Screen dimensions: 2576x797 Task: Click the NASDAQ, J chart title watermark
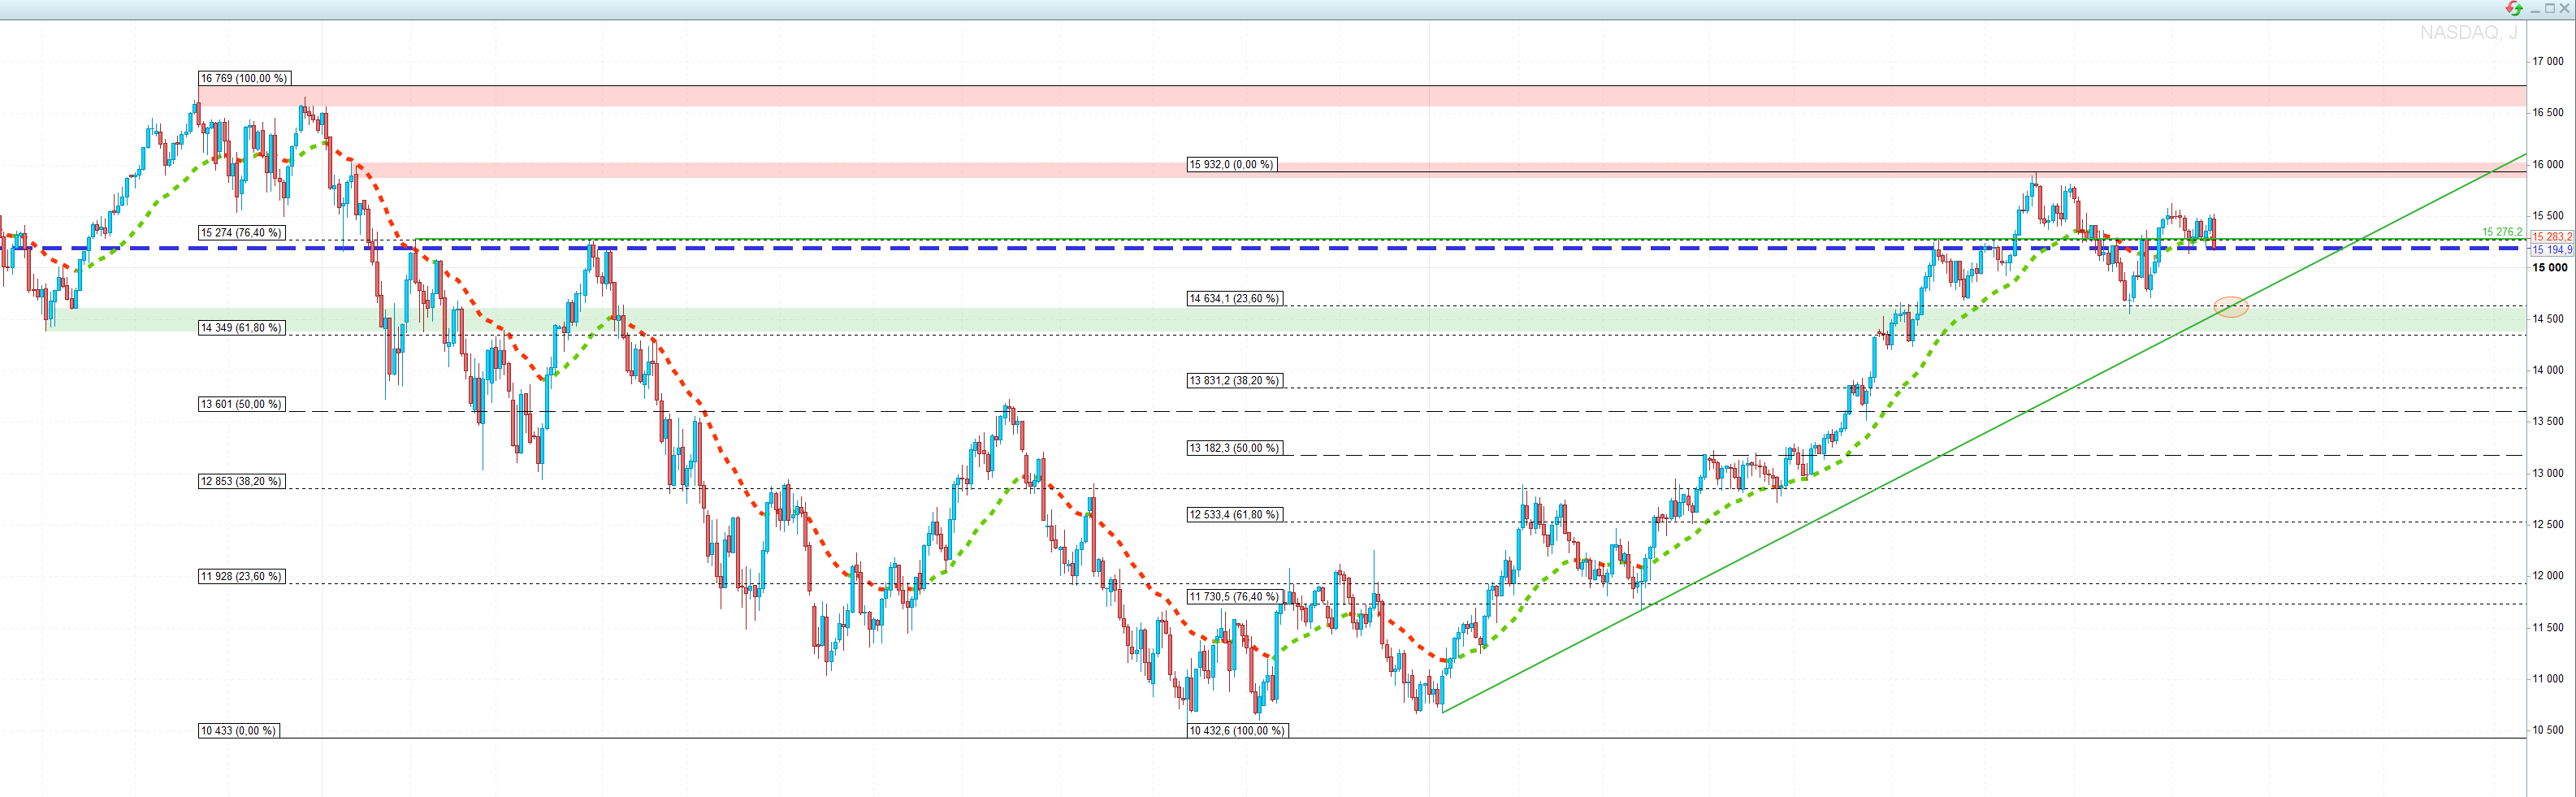pos(2468,33)
